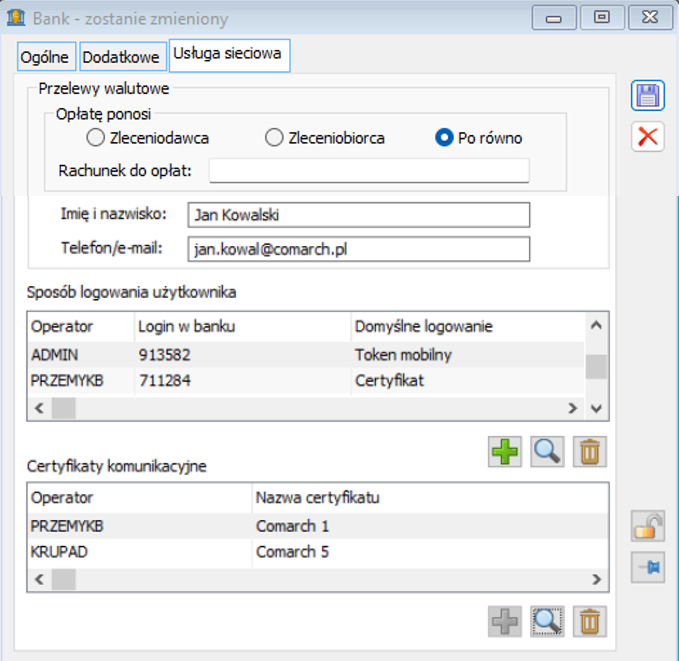Click the down arrow of the login table's vertical scrollbar
The width and height of the screenshot is (679, 661).
pos(596,408)
